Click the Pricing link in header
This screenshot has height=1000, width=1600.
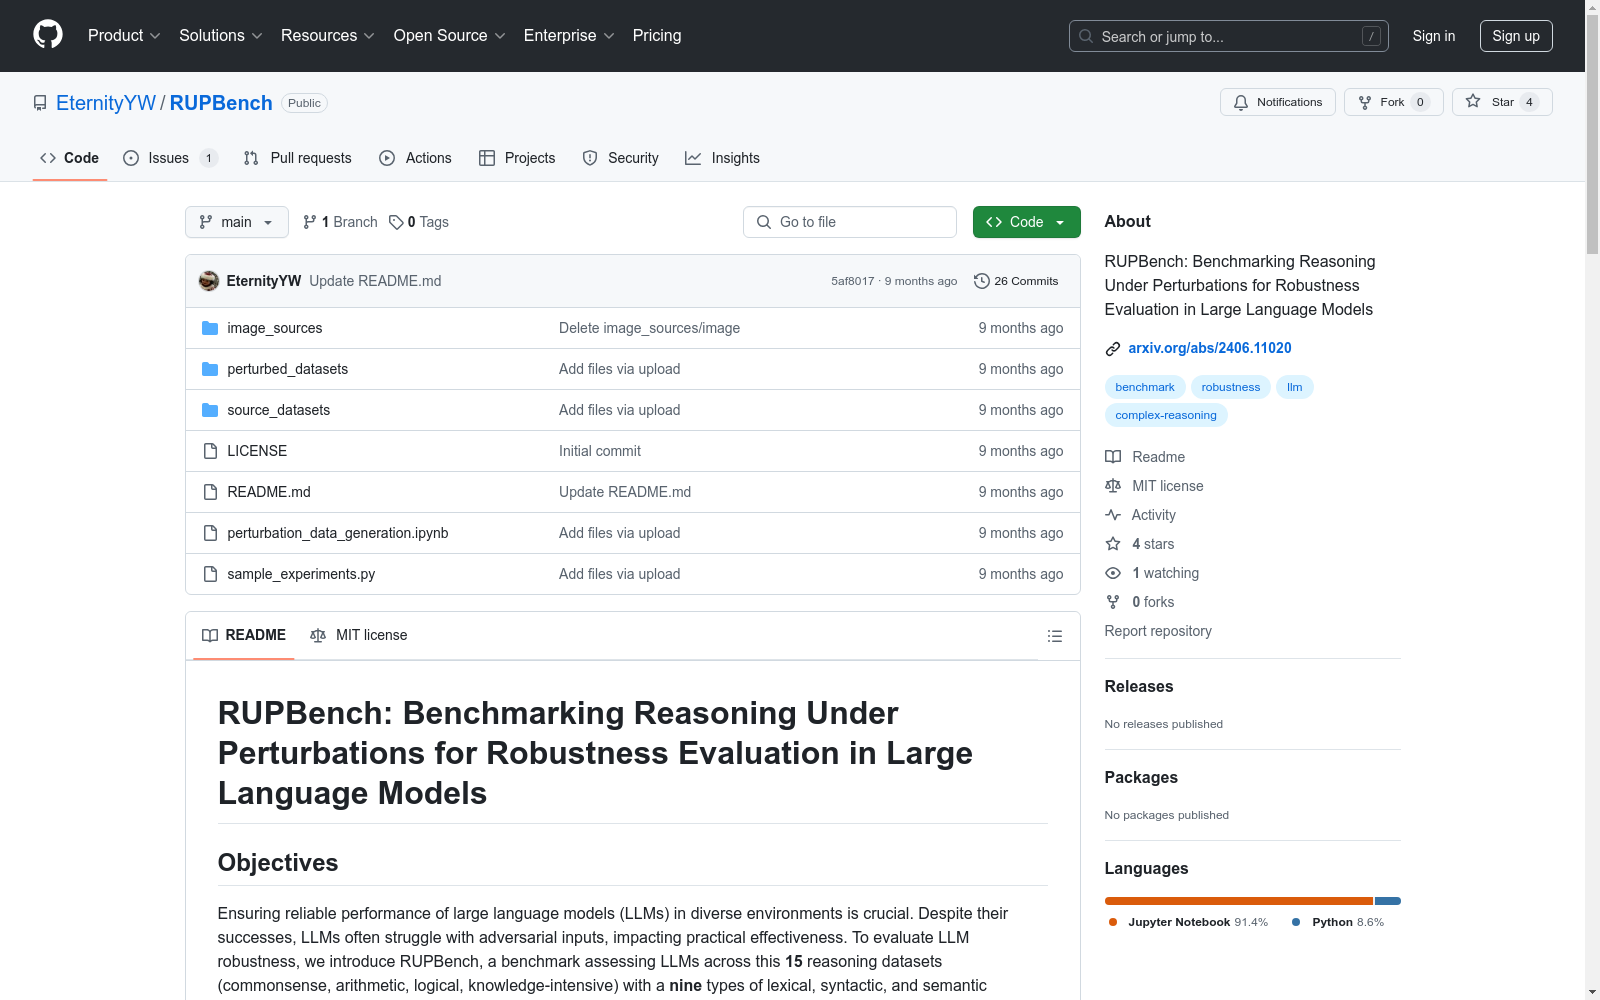click(657, 35)
